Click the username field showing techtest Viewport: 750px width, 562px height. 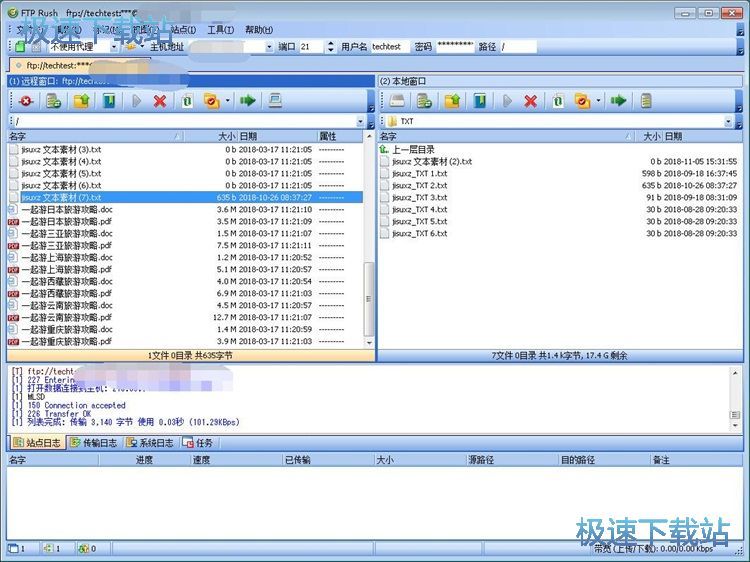[390, 47]
